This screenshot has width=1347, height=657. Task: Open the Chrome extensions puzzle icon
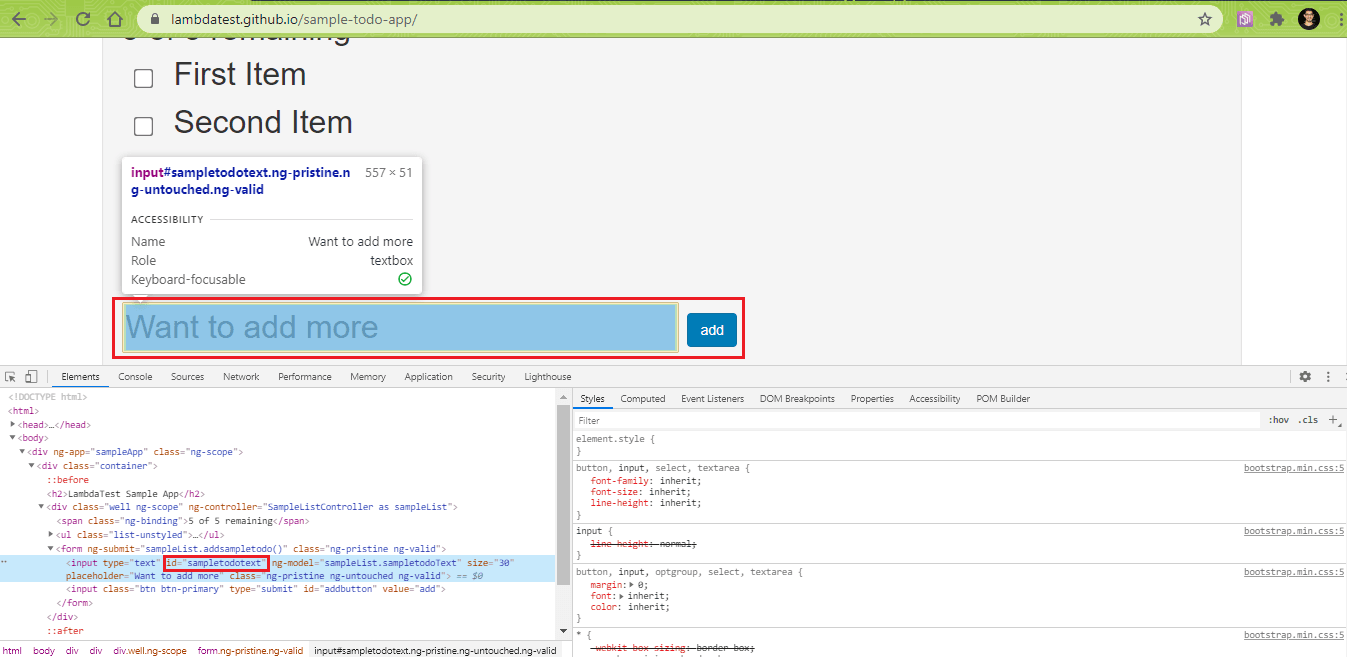pyautogui.click(x=1276, y=19)
